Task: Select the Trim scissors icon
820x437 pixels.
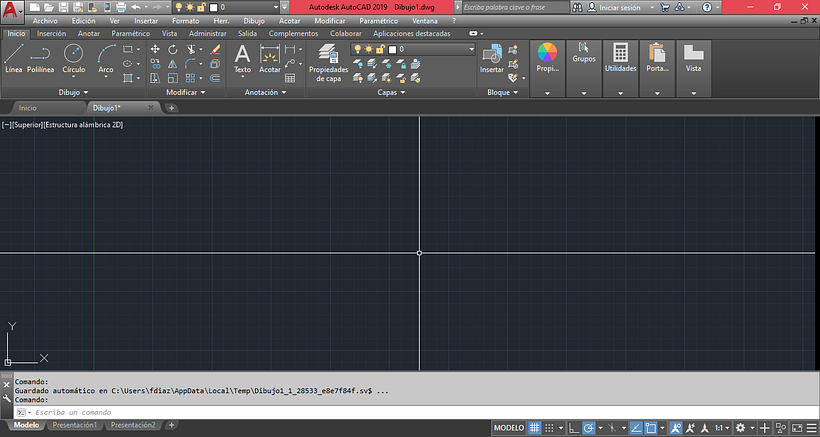Action: pos(190,49)
